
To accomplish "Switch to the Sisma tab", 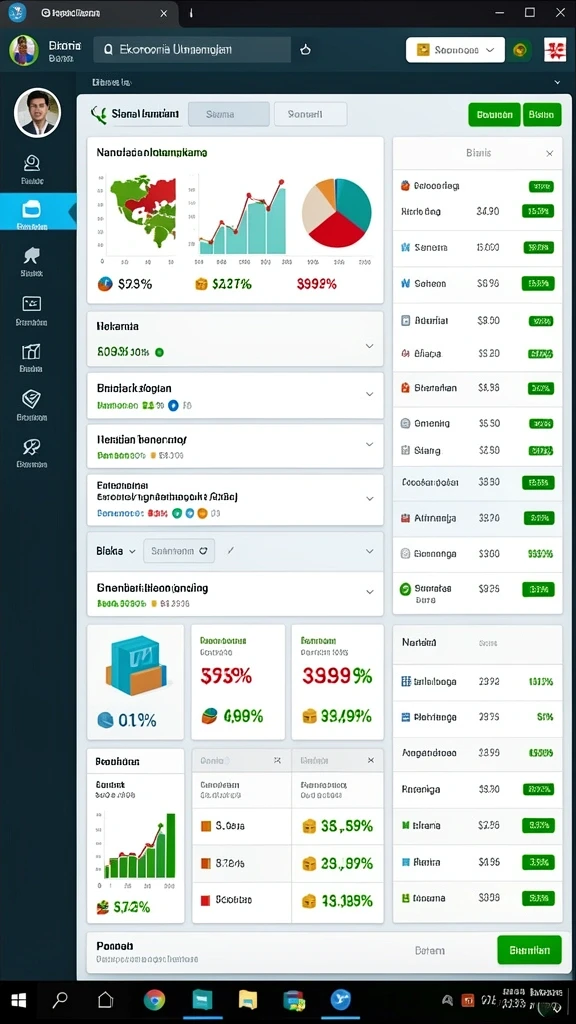I will click(229, 114).
